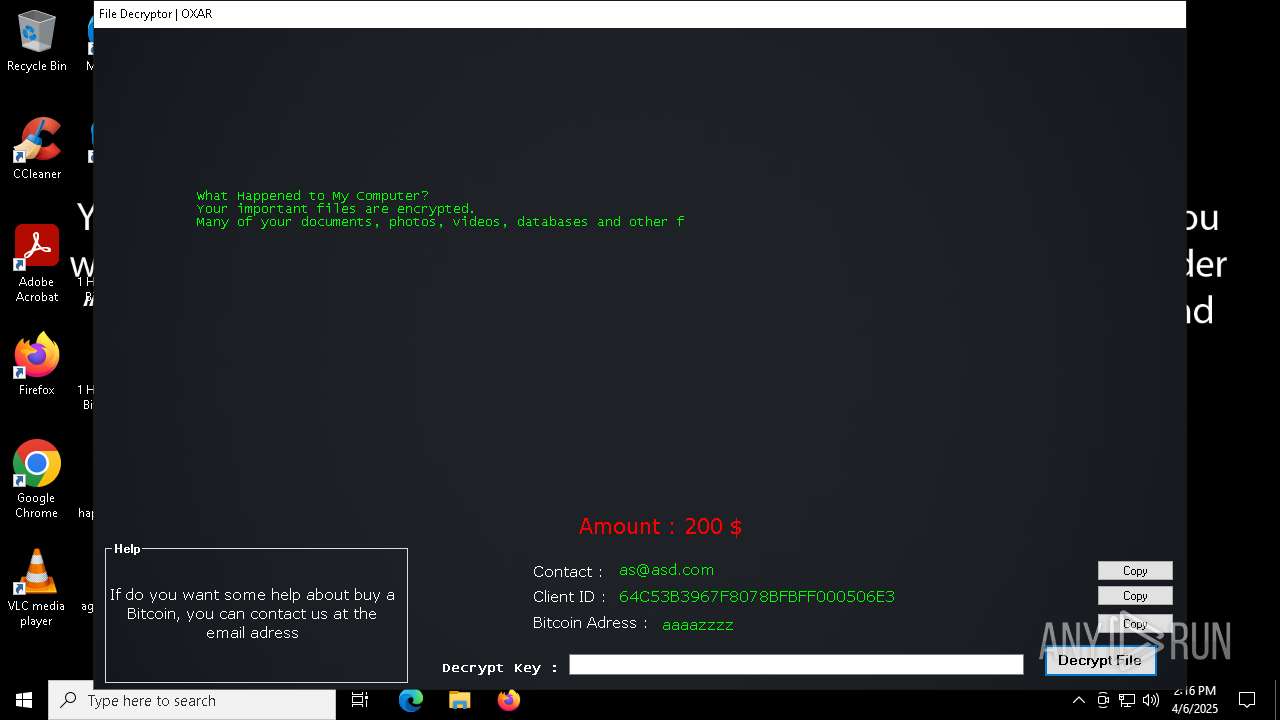The height and width of the screenshot is (720, 1280).
Task: Open File Explorer from the taskbar
Action: pos(460,701)
